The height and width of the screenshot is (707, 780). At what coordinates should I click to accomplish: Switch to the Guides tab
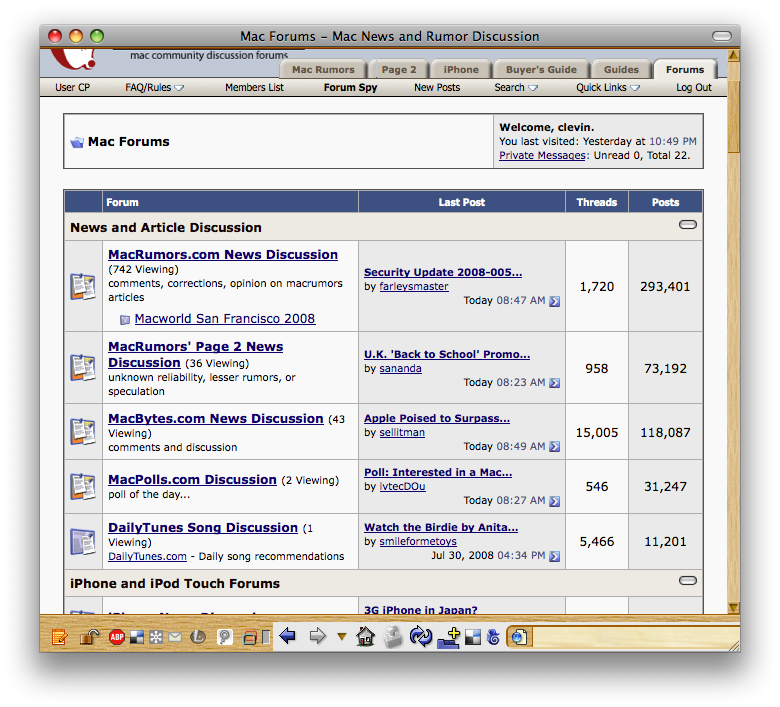(621, 70)
